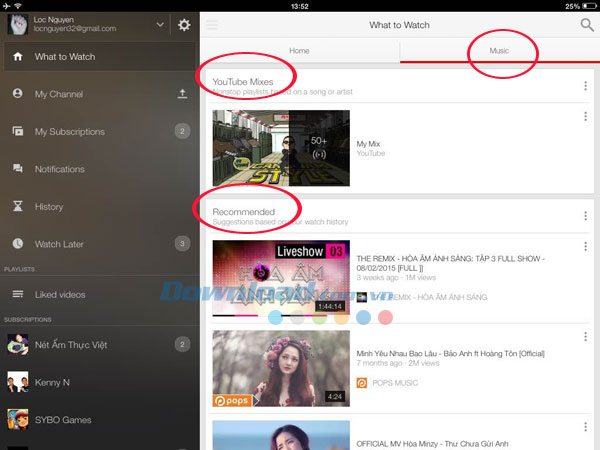Image resolution: width=600 pixels, height=450 pixels.
Task: Select SYBO Games channel avatar
Action: 18,419
